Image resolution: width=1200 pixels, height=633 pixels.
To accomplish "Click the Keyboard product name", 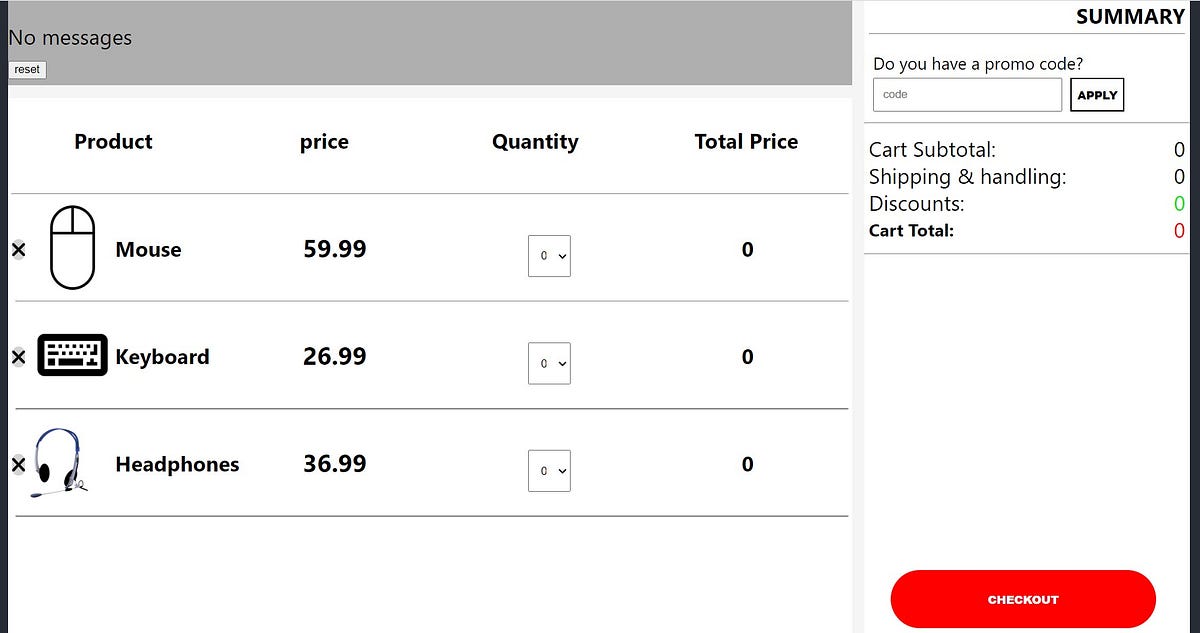I will 162,357.
